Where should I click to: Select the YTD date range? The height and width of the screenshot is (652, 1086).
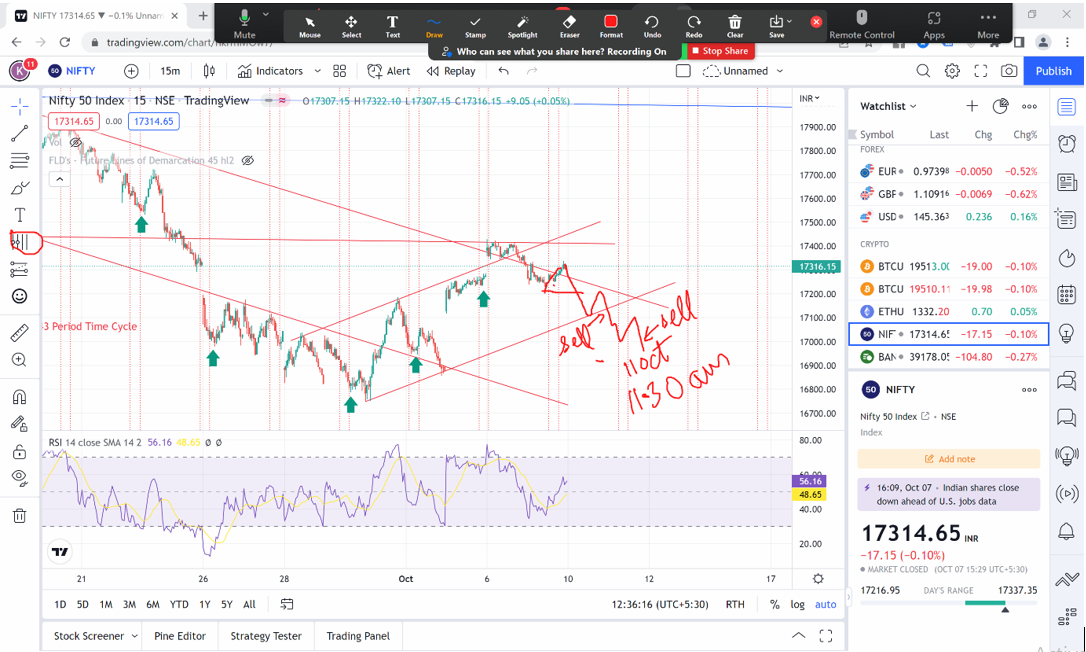179,604
